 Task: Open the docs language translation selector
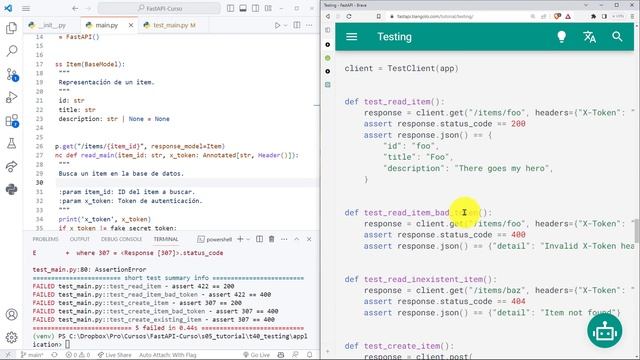click(x=589, y=37)
